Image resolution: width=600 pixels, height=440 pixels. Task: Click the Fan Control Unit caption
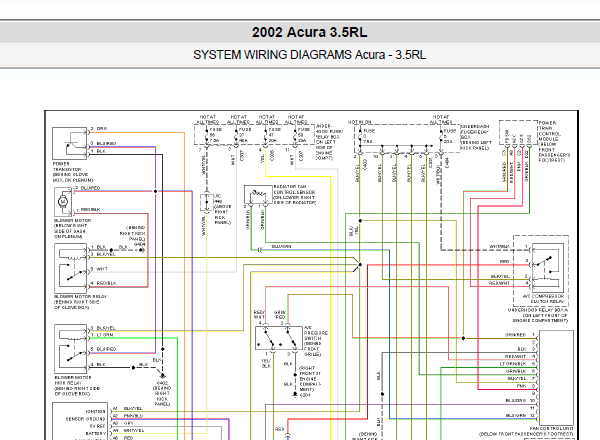(x=551, y=429)
